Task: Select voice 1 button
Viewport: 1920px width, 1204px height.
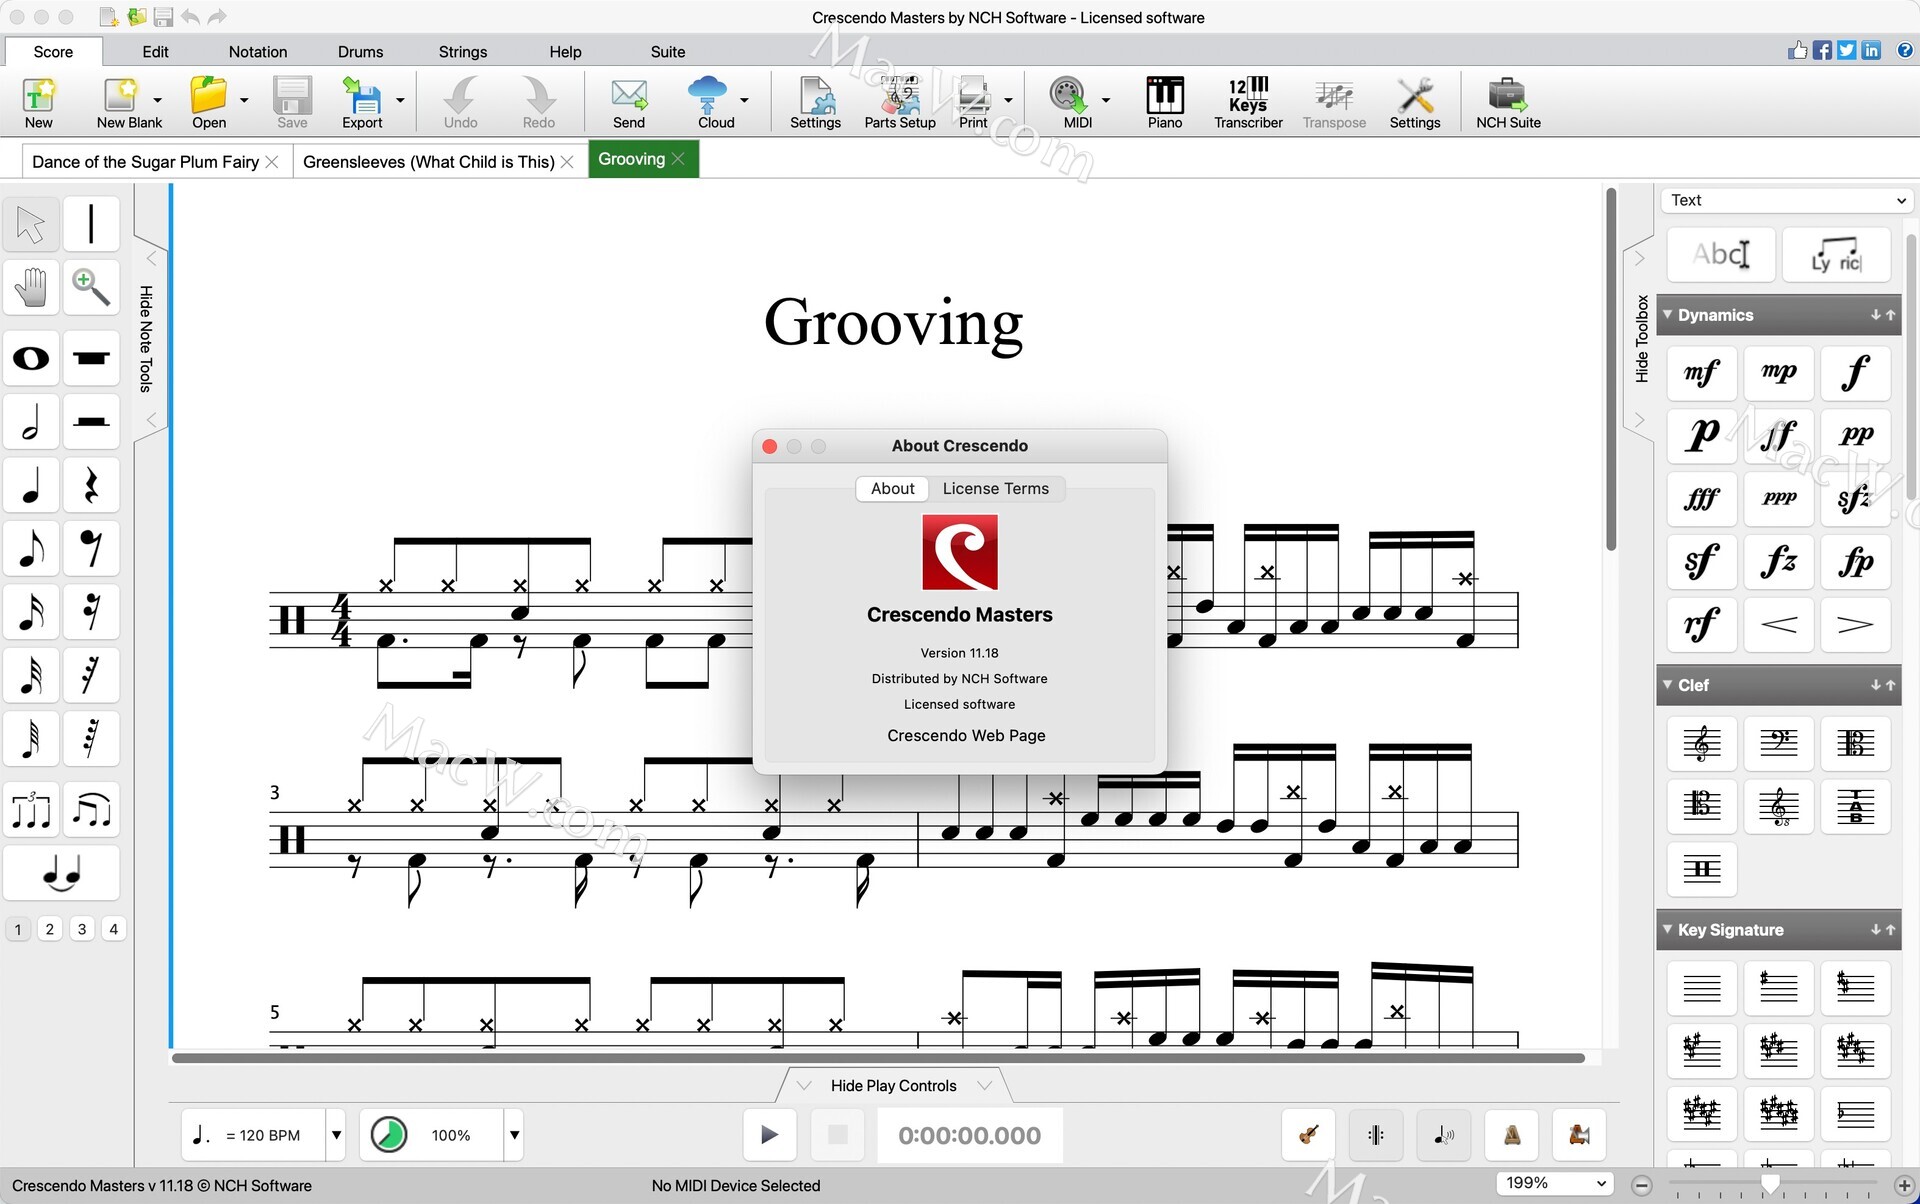Action: [18, 929]
